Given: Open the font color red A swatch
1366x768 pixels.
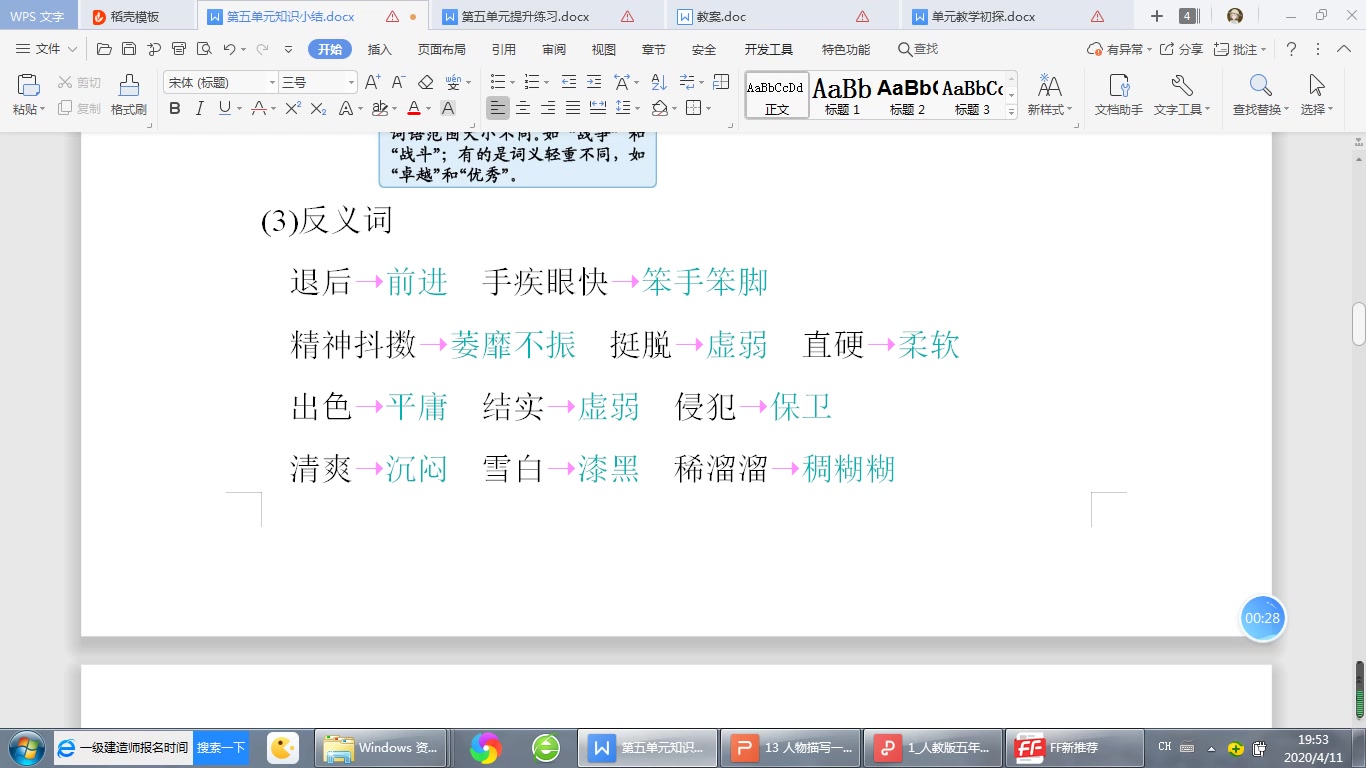Looking at the screenshot, I should coord(414,108).
